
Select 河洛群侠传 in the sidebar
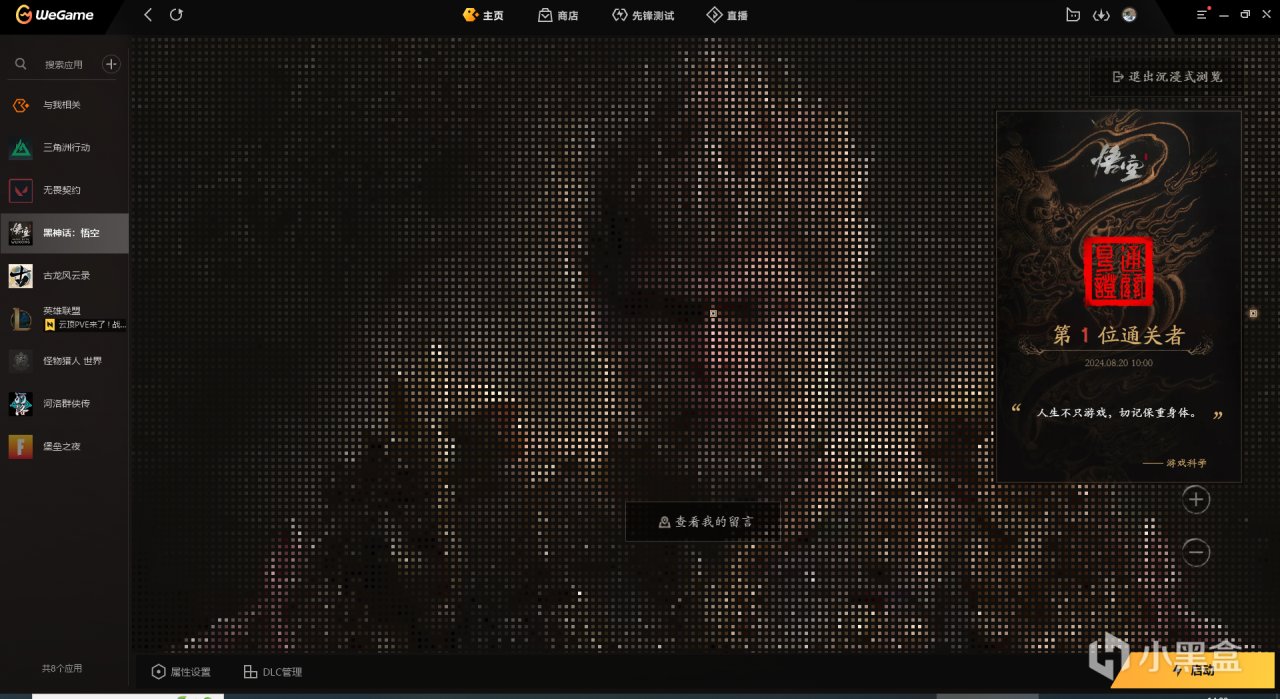point(64,404)
